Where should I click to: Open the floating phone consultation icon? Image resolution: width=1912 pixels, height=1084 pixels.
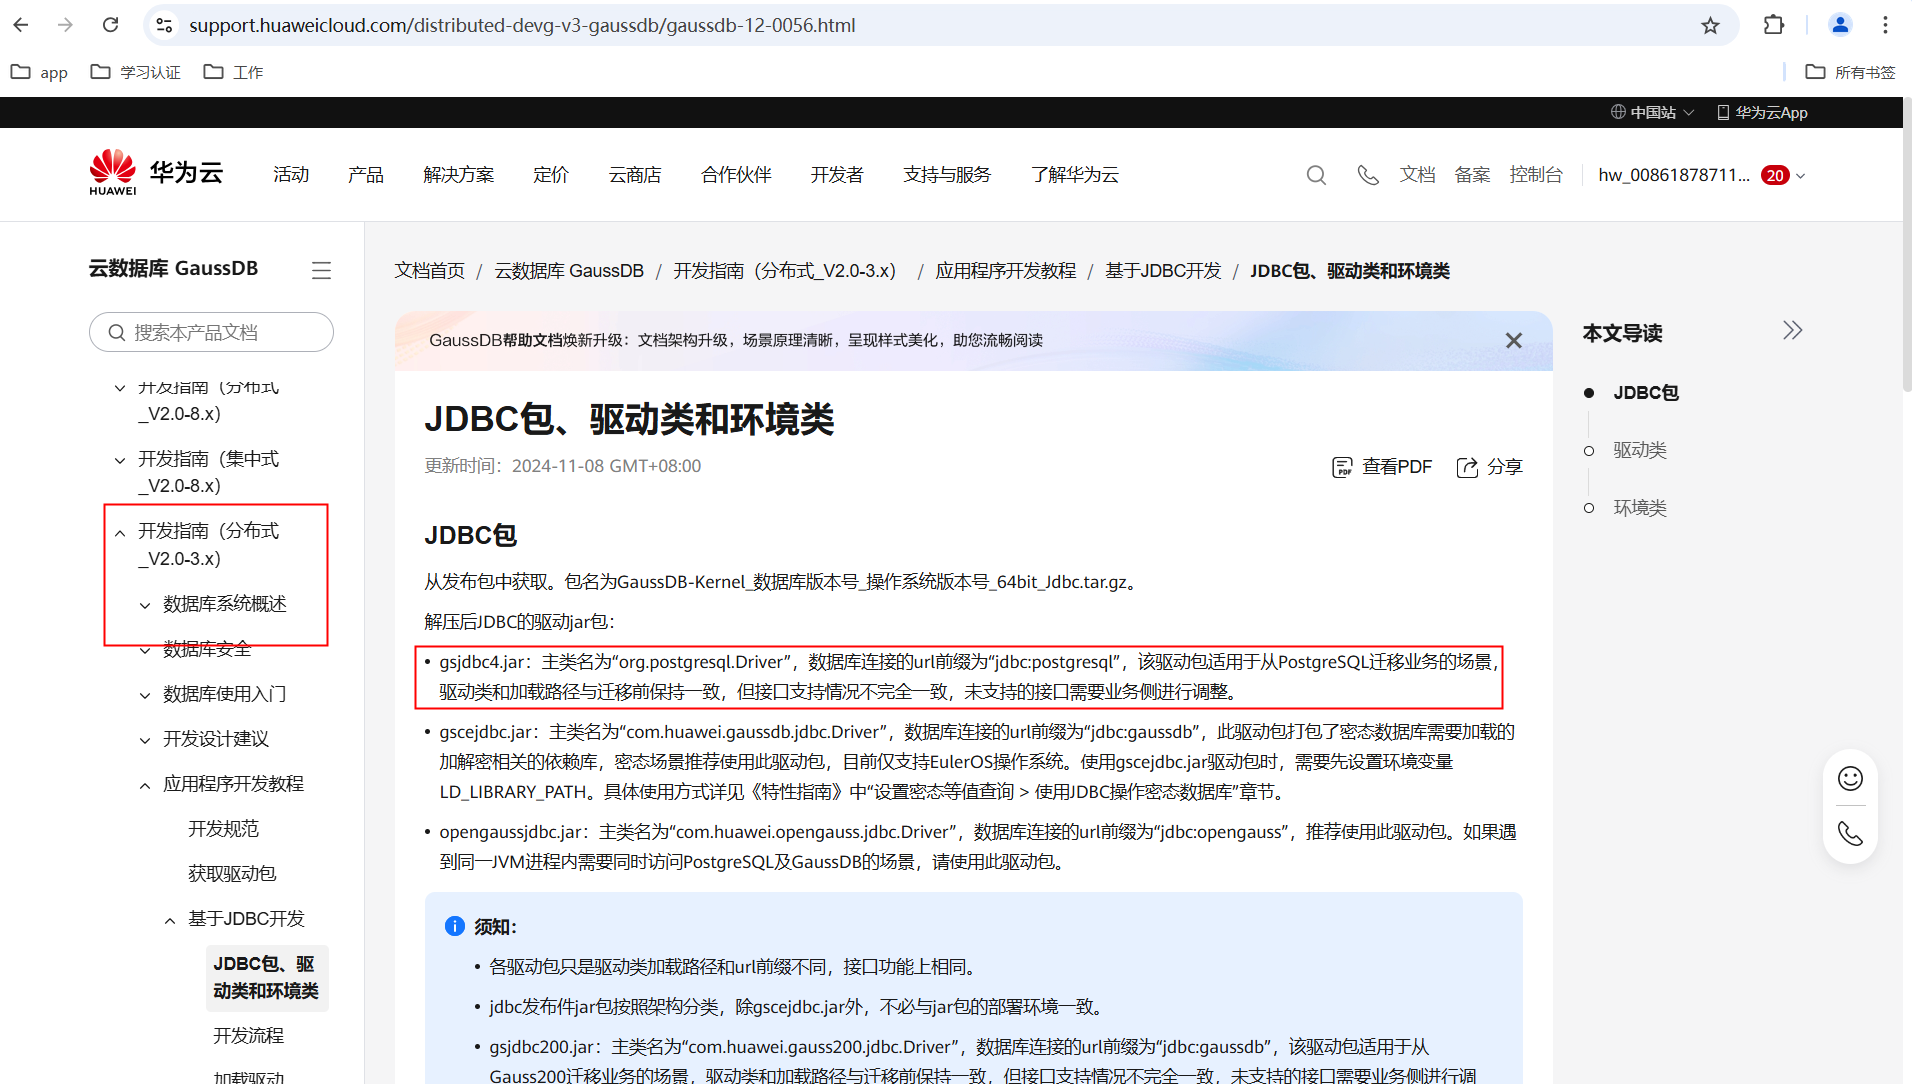pos(1850,834)
